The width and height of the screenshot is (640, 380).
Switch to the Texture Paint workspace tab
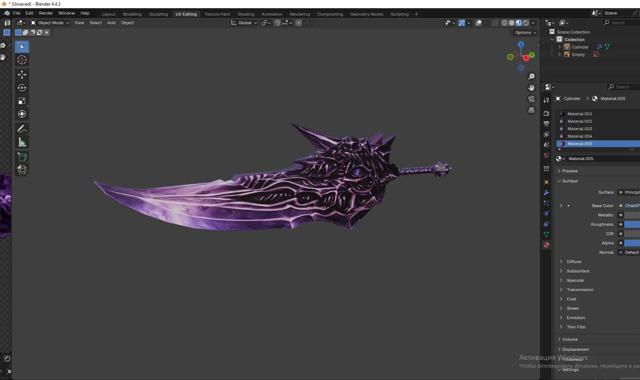pos(217,14)
